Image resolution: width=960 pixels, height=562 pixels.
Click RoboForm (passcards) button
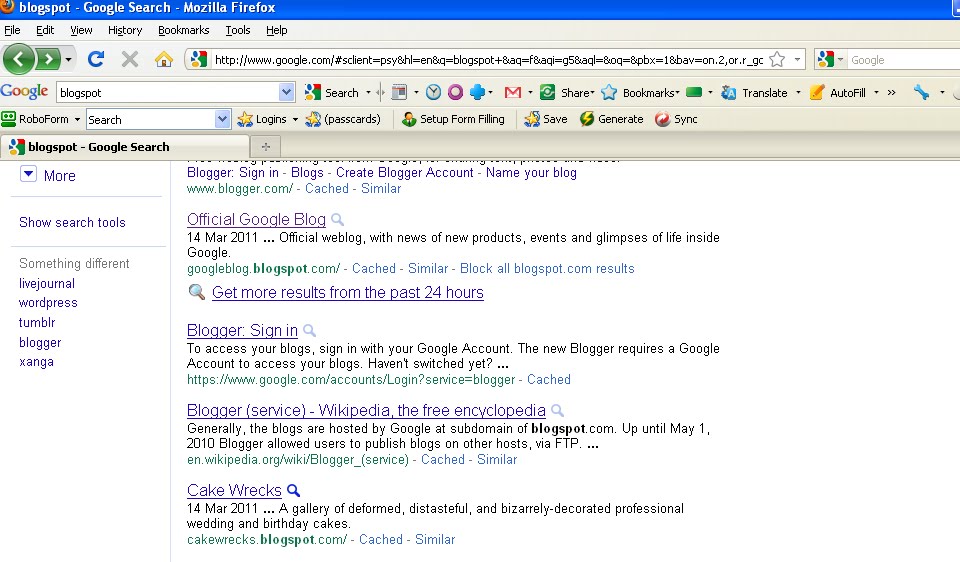coord(343,119)
